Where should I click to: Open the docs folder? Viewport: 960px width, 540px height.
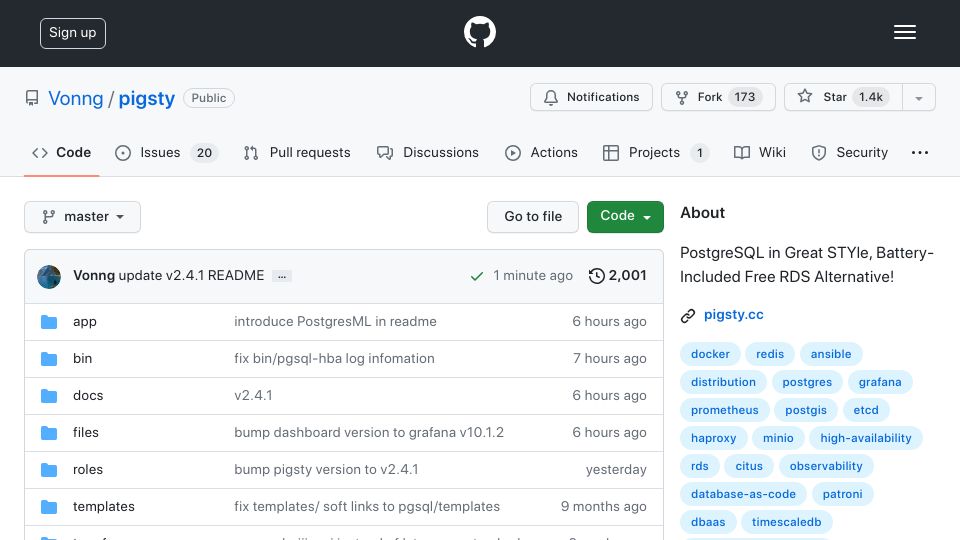(88, 396)
